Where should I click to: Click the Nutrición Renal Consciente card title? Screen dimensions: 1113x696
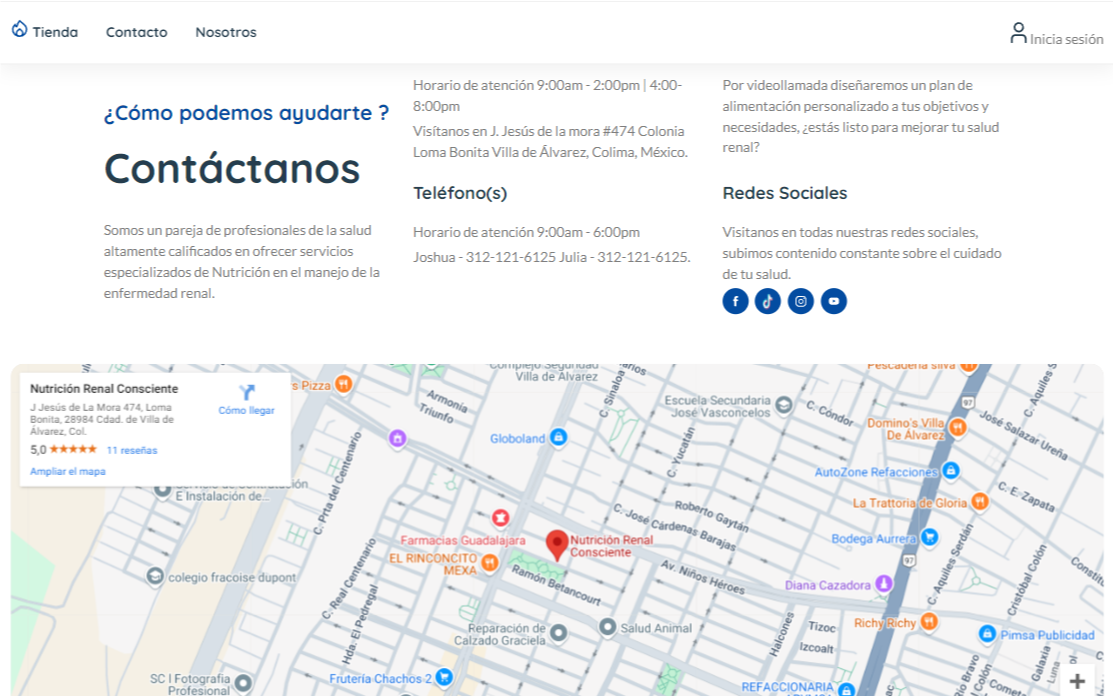coord(104,389)
